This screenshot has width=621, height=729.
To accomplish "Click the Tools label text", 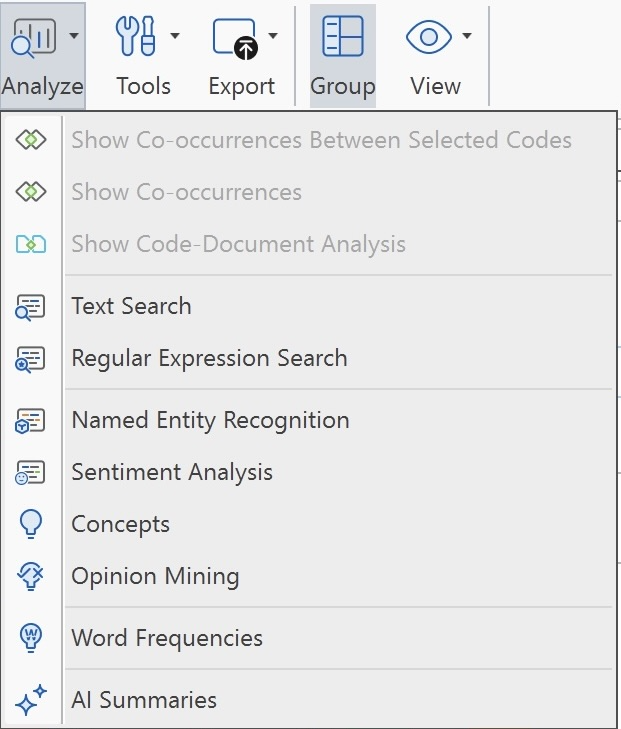I will coord(143,87).
